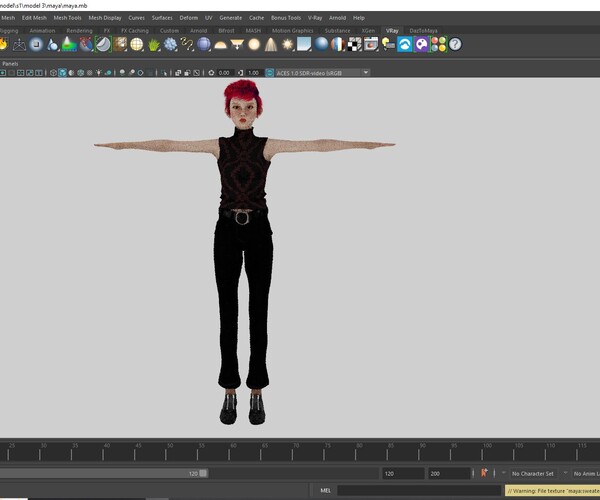This screenshot has height=500, width=600.
Task: Click the yellow gridded sphere shelf icon
Action: [137, 44]
